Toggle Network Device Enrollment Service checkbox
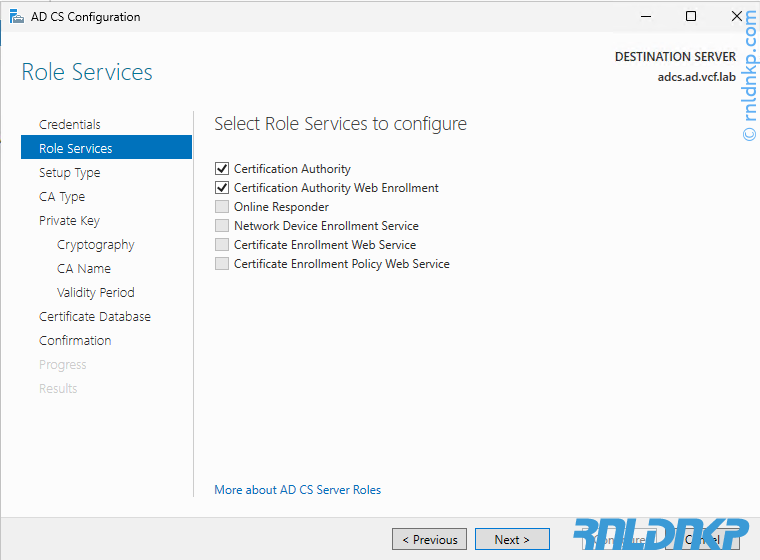Viewport: 760px width, 560px height. click(x=222, y=226)
